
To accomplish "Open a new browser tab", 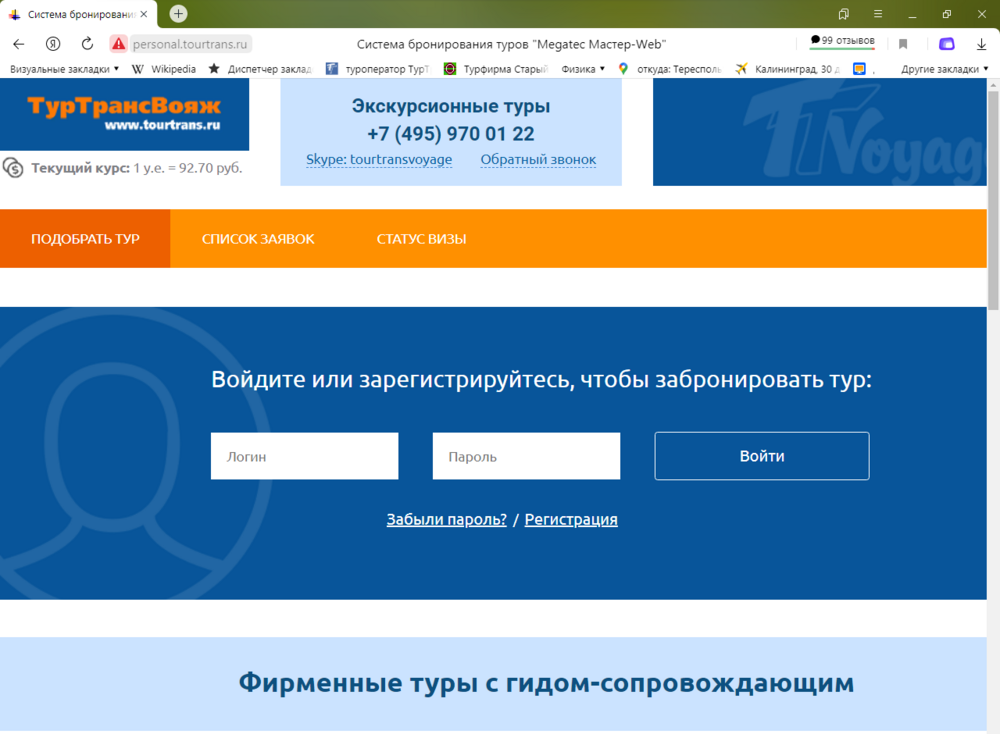I will 177,15.
